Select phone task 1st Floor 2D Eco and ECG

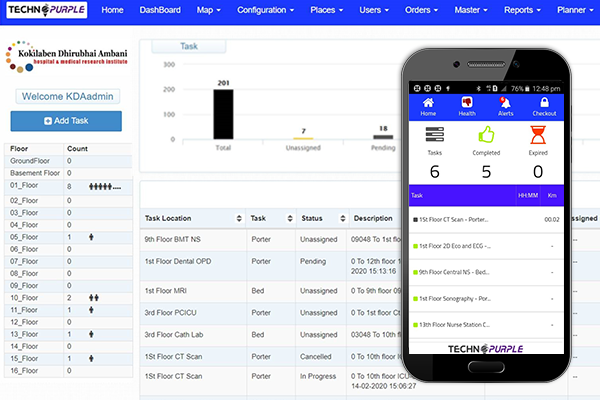click(x=486, y=246)
